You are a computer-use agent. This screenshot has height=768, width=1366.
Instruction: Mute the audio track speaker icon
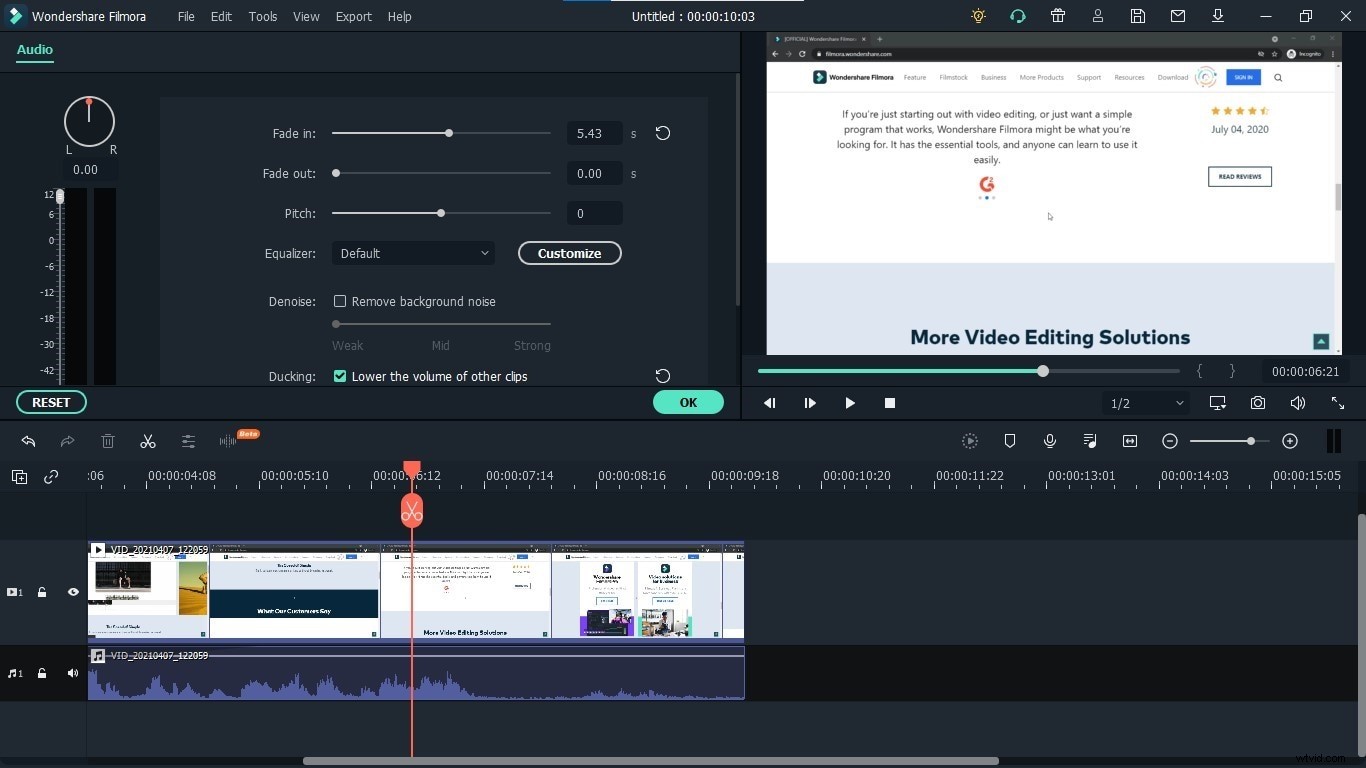73,673
